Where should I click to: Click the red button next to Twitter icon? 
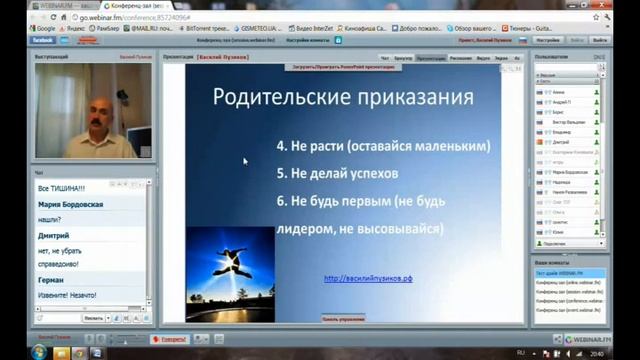(87, 40)
